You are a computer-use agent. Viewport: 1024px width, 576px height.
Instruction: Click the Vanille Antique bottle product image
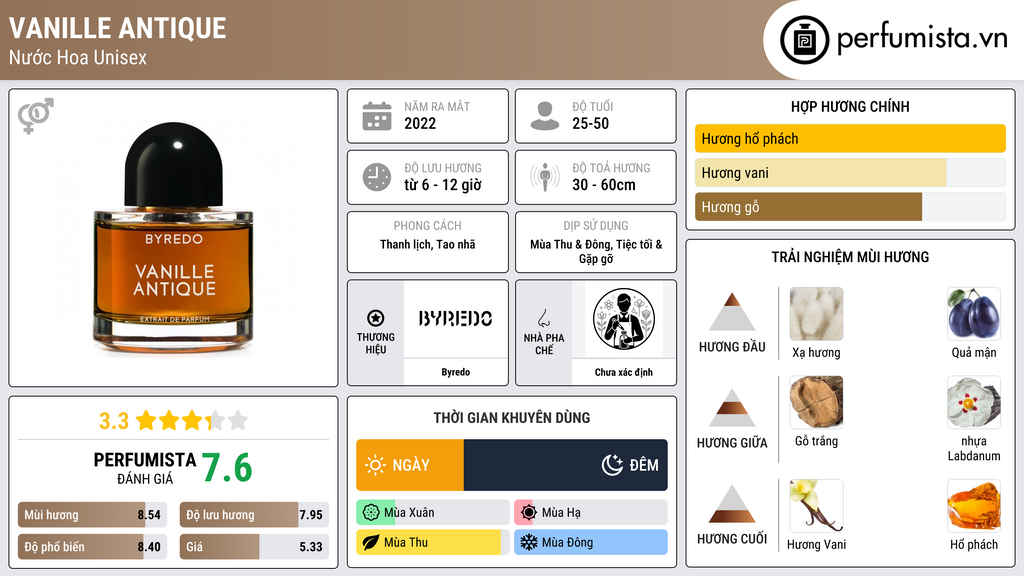pyautogui.click(x=173, y=236)
